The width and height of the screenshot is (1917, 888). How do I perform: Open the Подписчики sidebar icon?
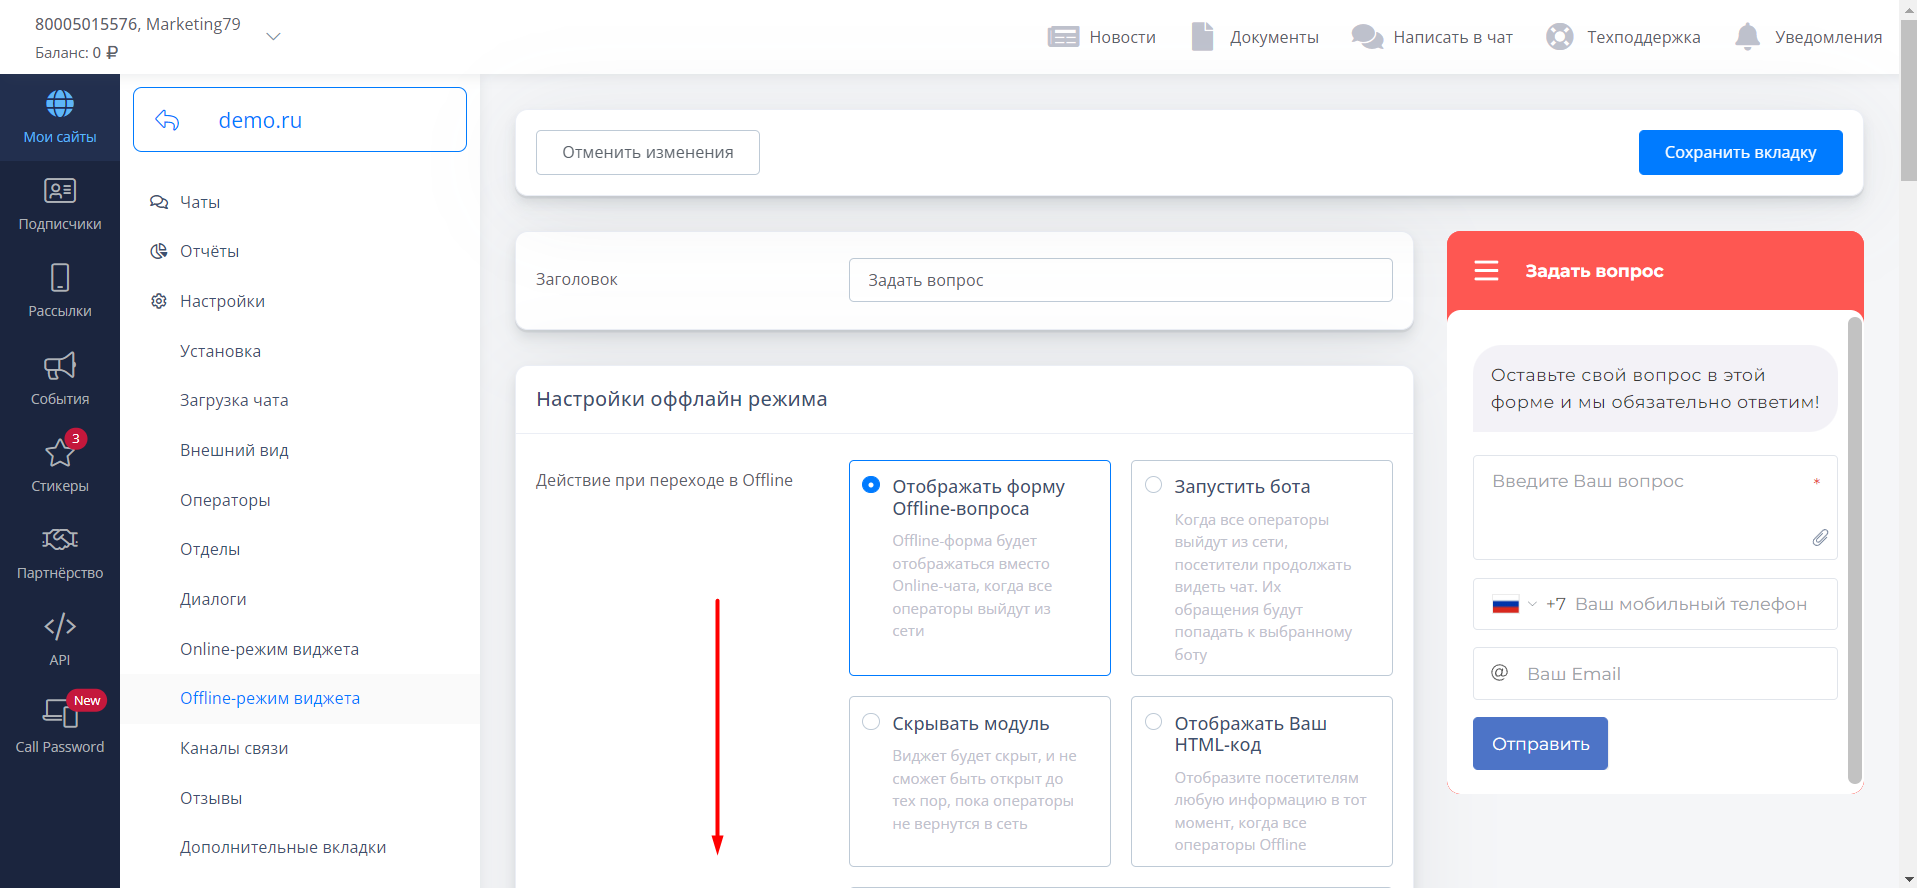[60, 191]
